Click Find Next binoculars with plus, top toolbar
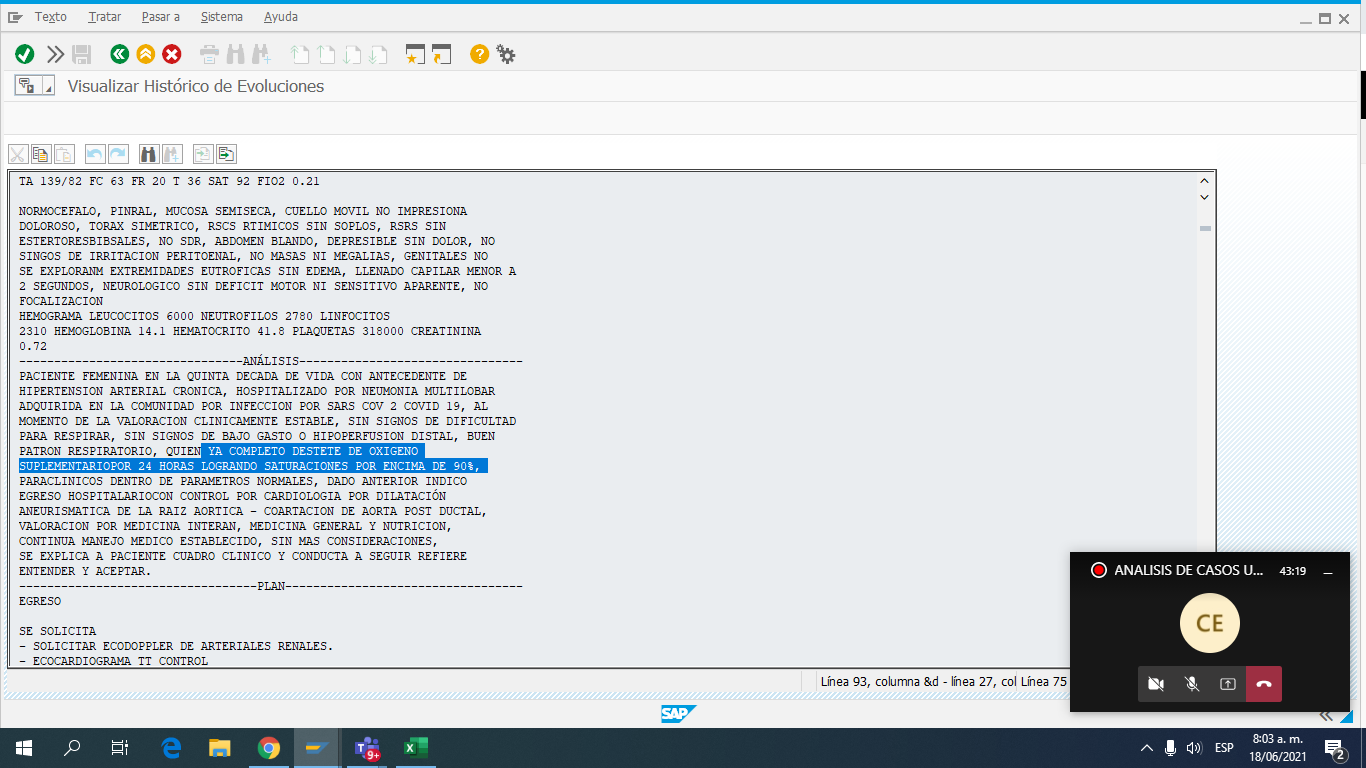The width and height of the screenshot is (1366, 768). point(261,54)
